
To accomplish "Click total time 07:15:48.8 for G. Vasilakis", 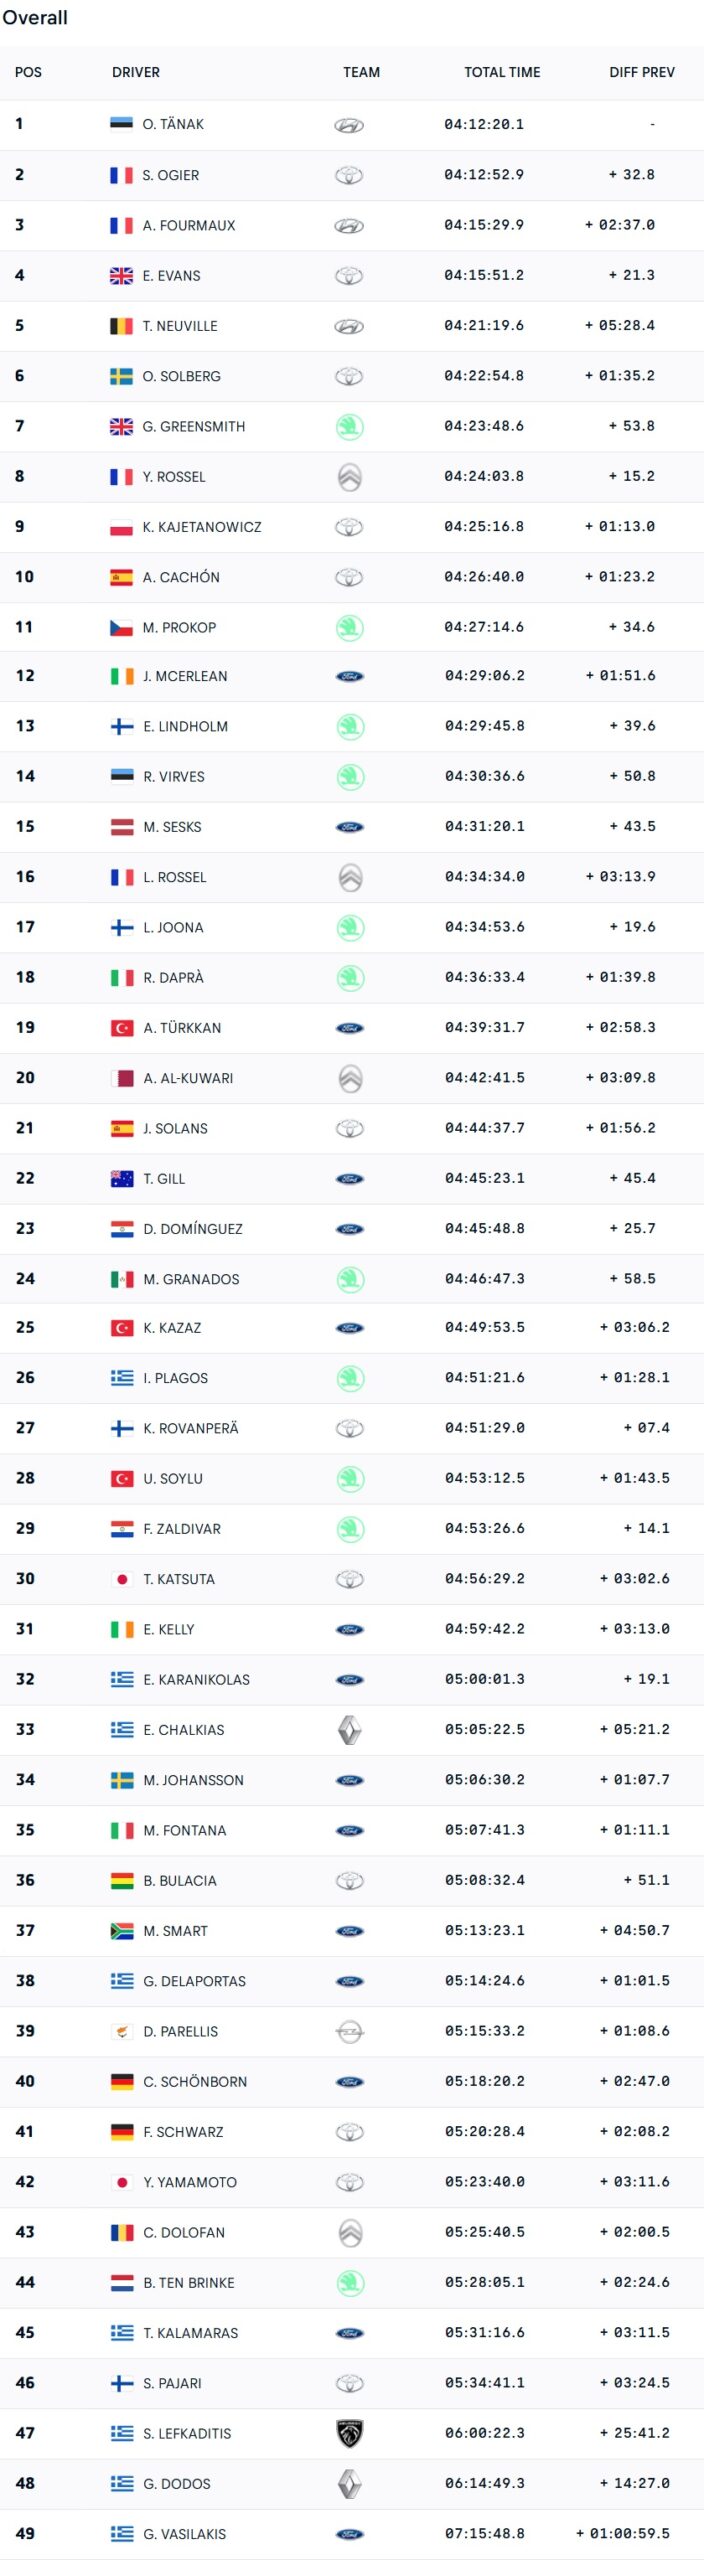I will pyautogui.click(x=485, y=2533).
